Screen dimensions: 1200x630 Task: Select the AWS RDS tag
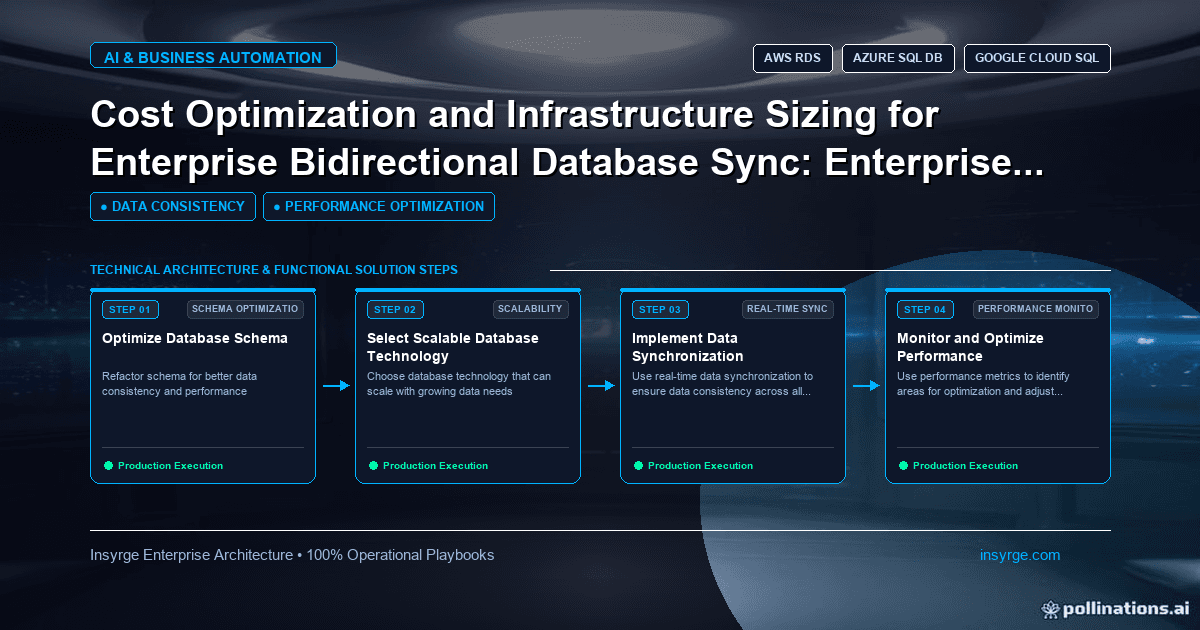tap(793, 58)
